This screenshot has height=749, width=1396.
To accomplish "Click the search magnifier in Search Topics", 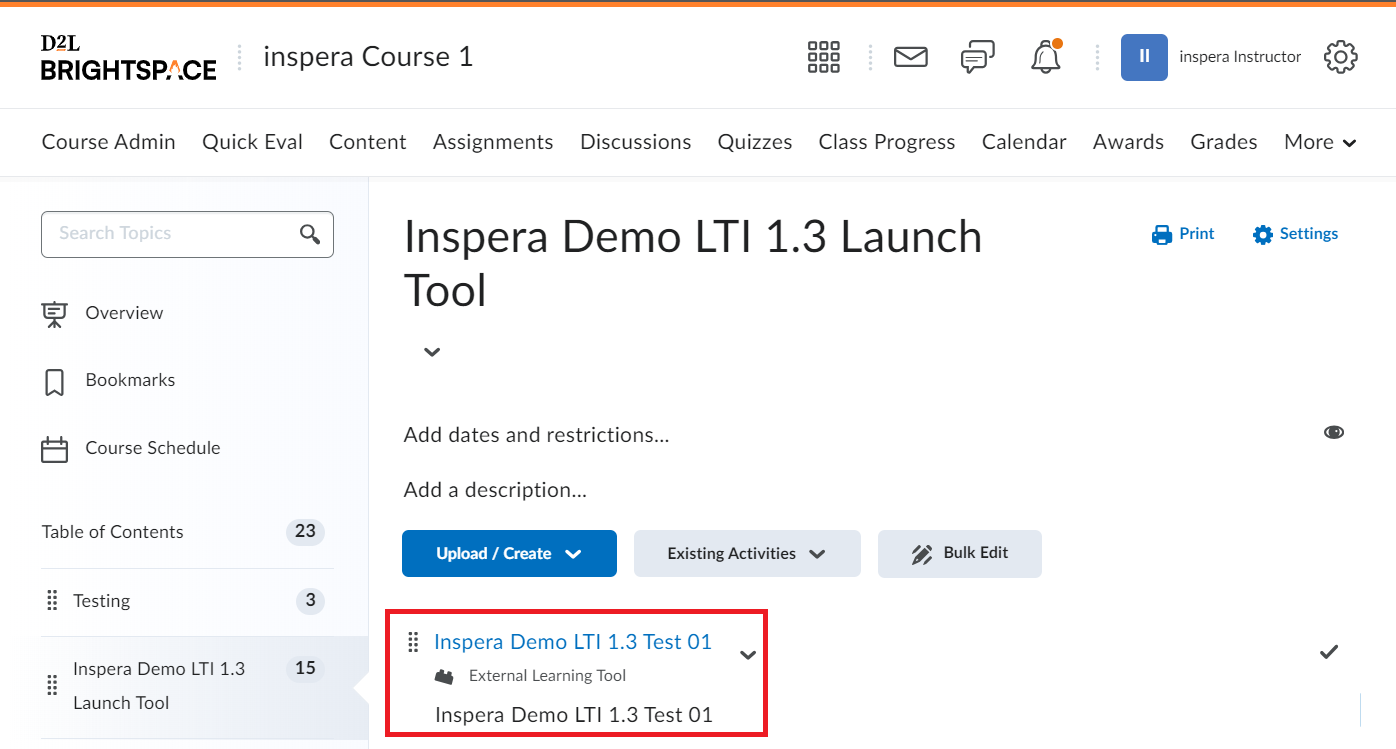I will (x=310, y=234).
